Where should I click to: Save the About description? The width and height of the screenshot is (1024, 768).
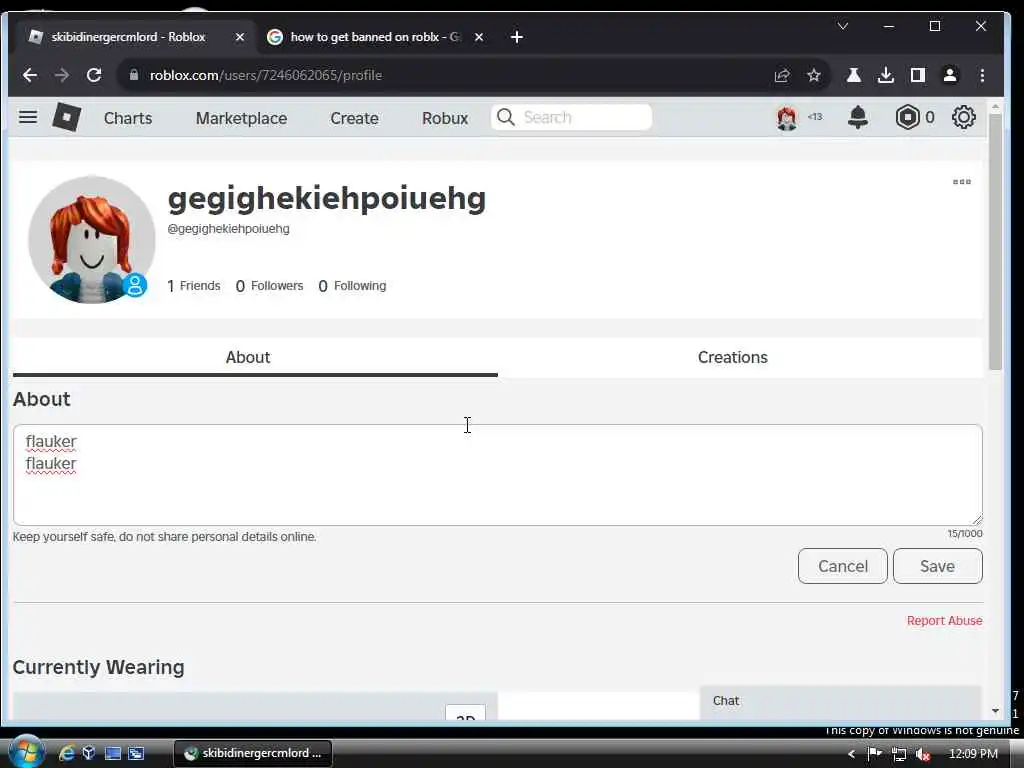tap(937, 566)
